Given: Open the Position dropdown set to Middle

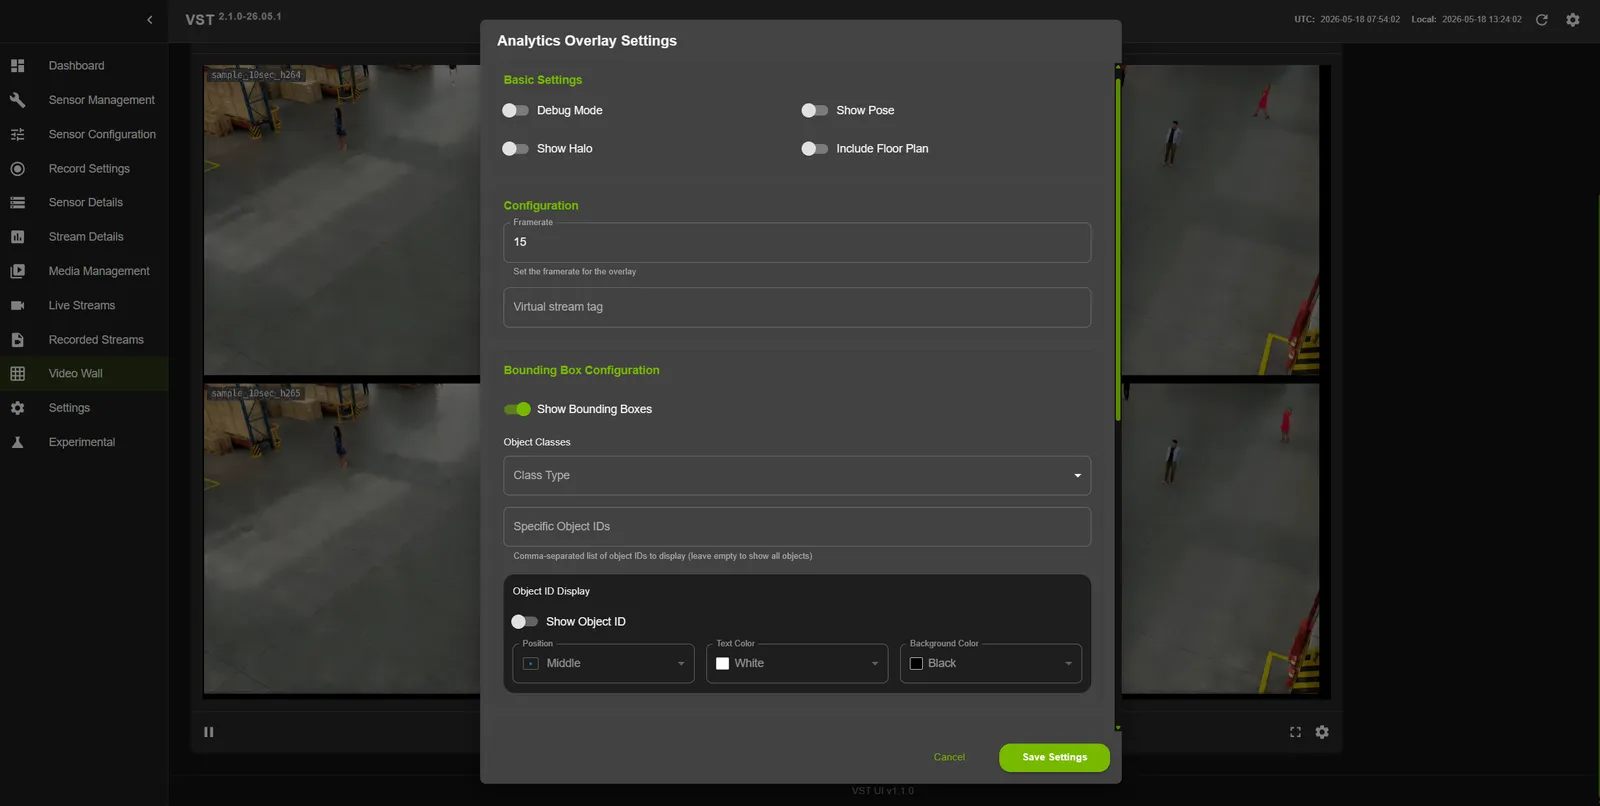Looking at the screenshot, I should click(x=604, y=664).
